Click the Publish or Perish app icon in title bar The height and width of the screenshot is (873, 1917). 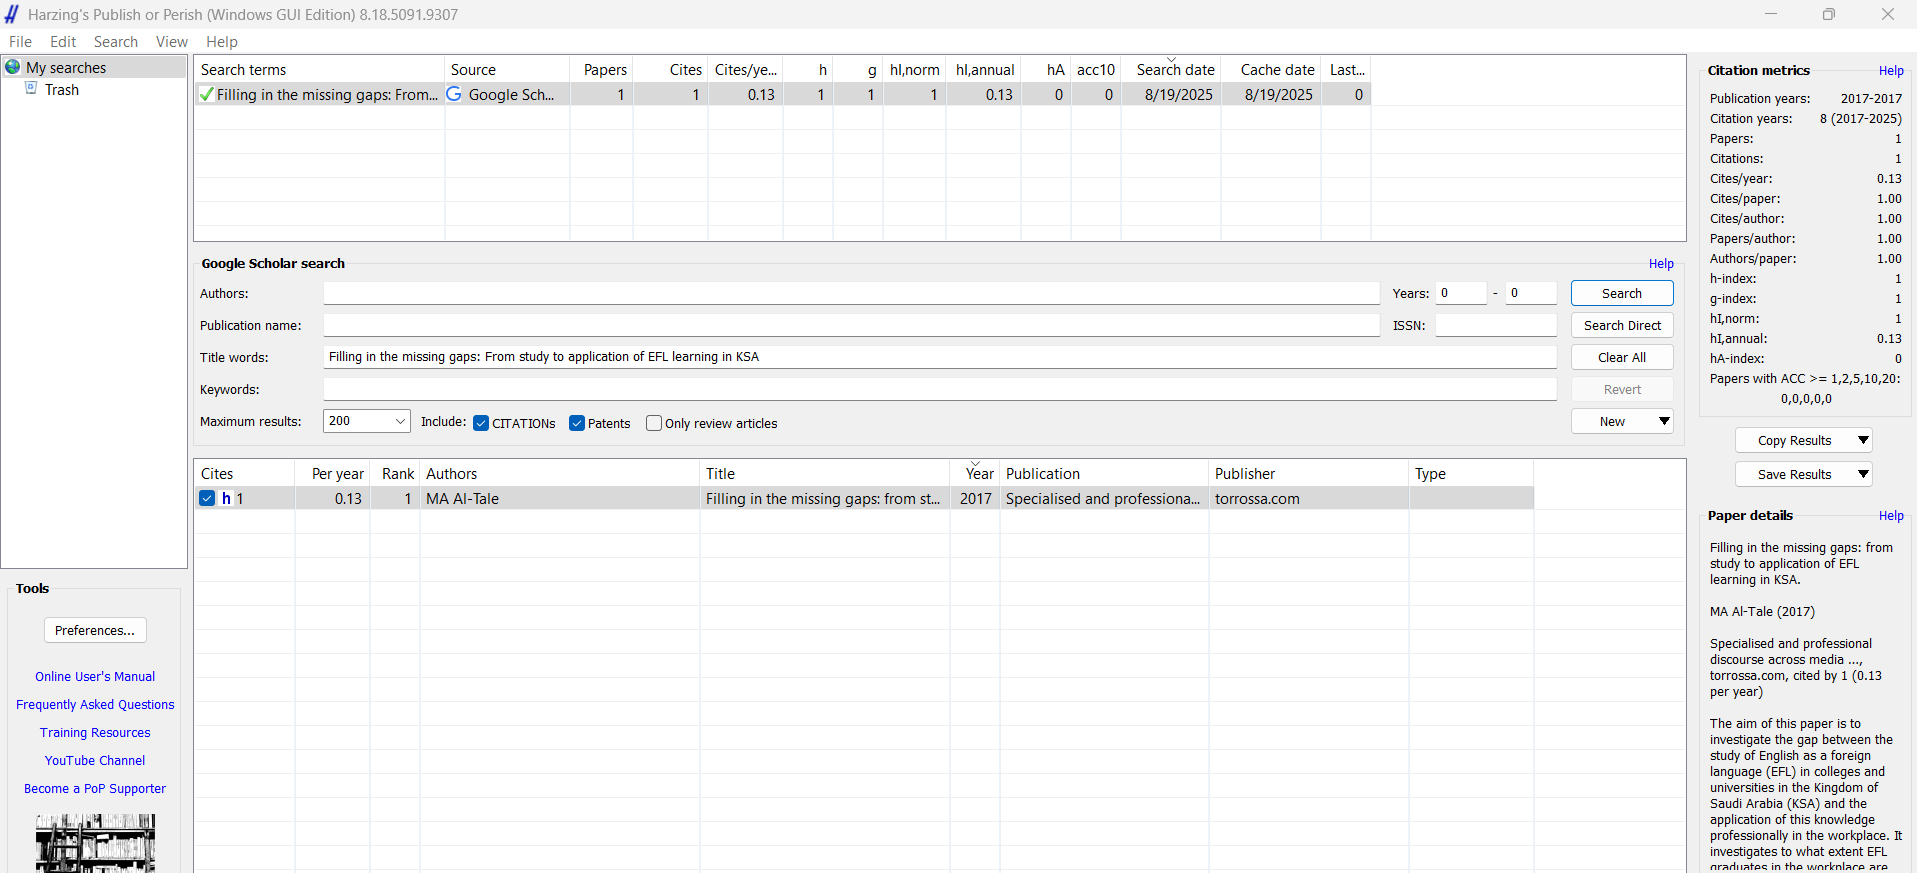pyautogui.click(x=12, y=14)
